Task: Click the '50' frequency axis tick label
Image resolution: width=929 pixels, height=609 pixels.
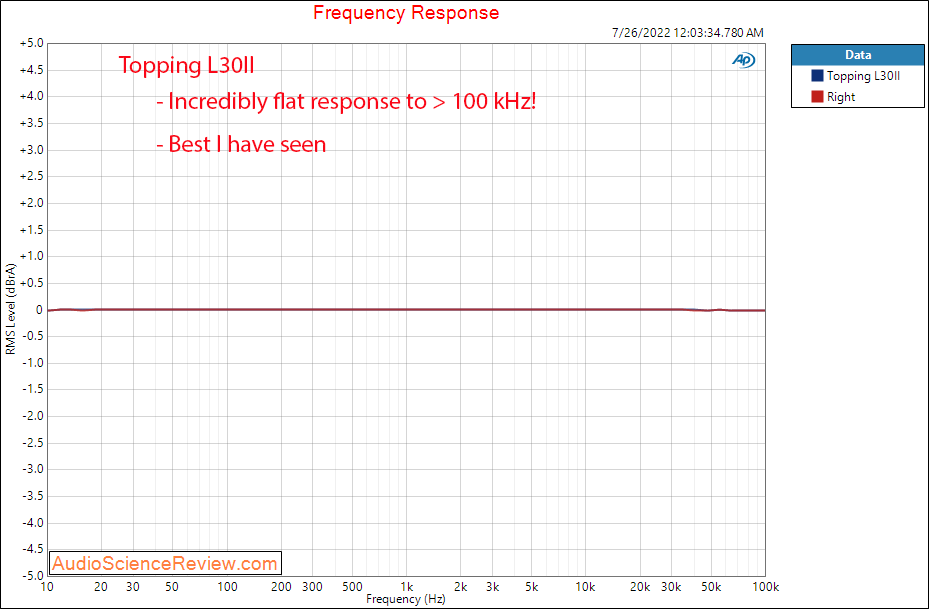Action: click(x=172, y=587)
